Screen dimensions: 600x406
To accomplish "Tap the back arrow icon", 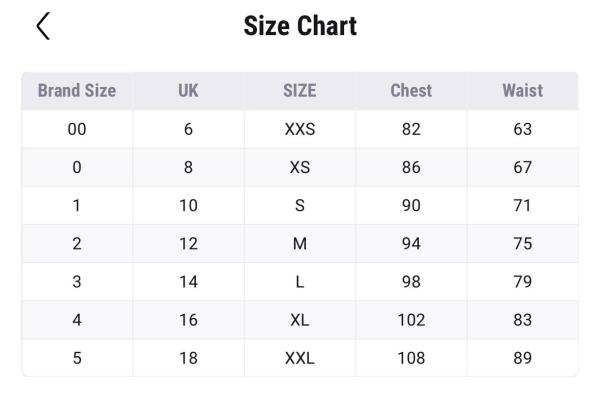I will pyautogui.click(x=42, y=26).
